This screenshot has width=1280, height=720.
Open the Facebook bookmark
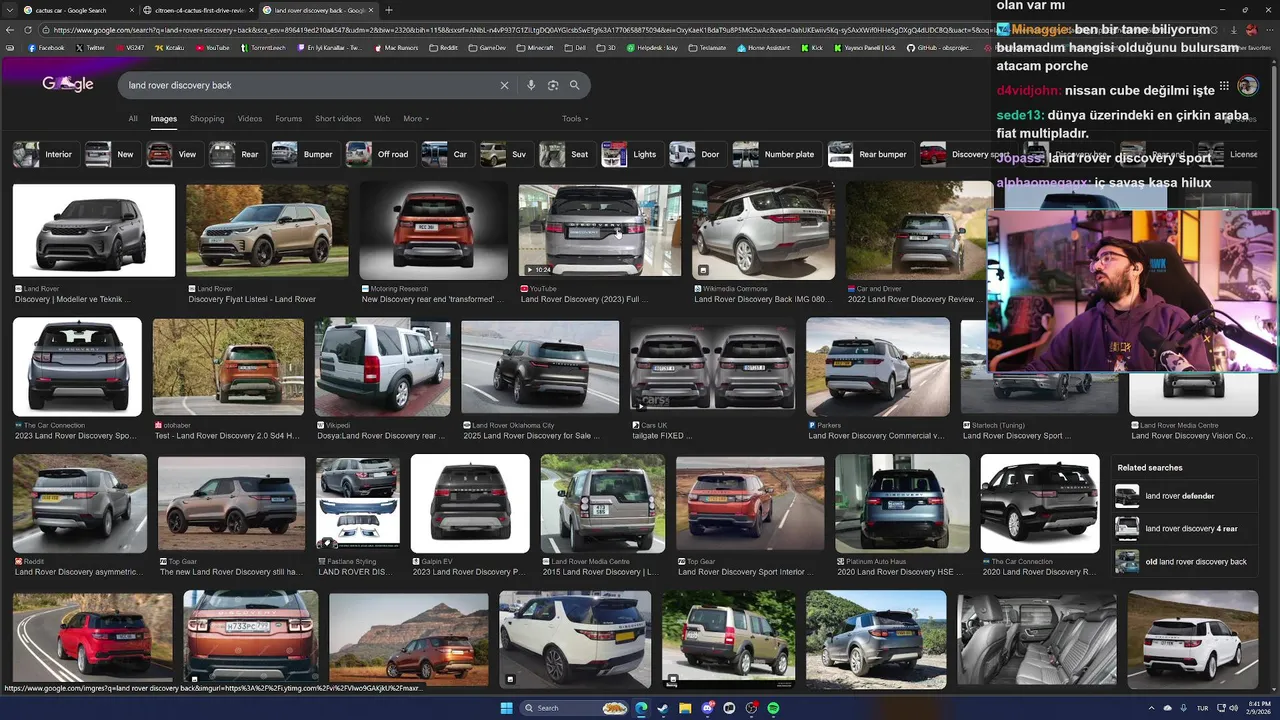[46, 48]
